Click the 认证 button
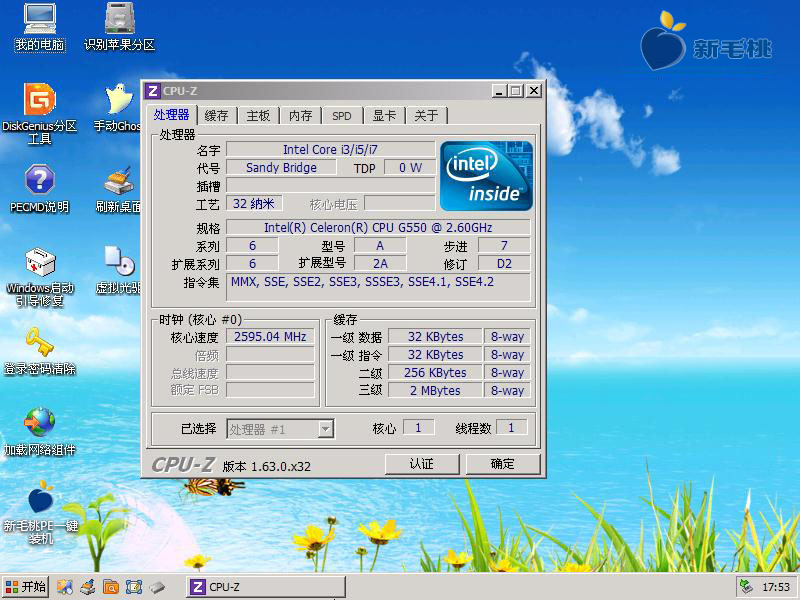 pyautogui.click(x=422, y=464)
